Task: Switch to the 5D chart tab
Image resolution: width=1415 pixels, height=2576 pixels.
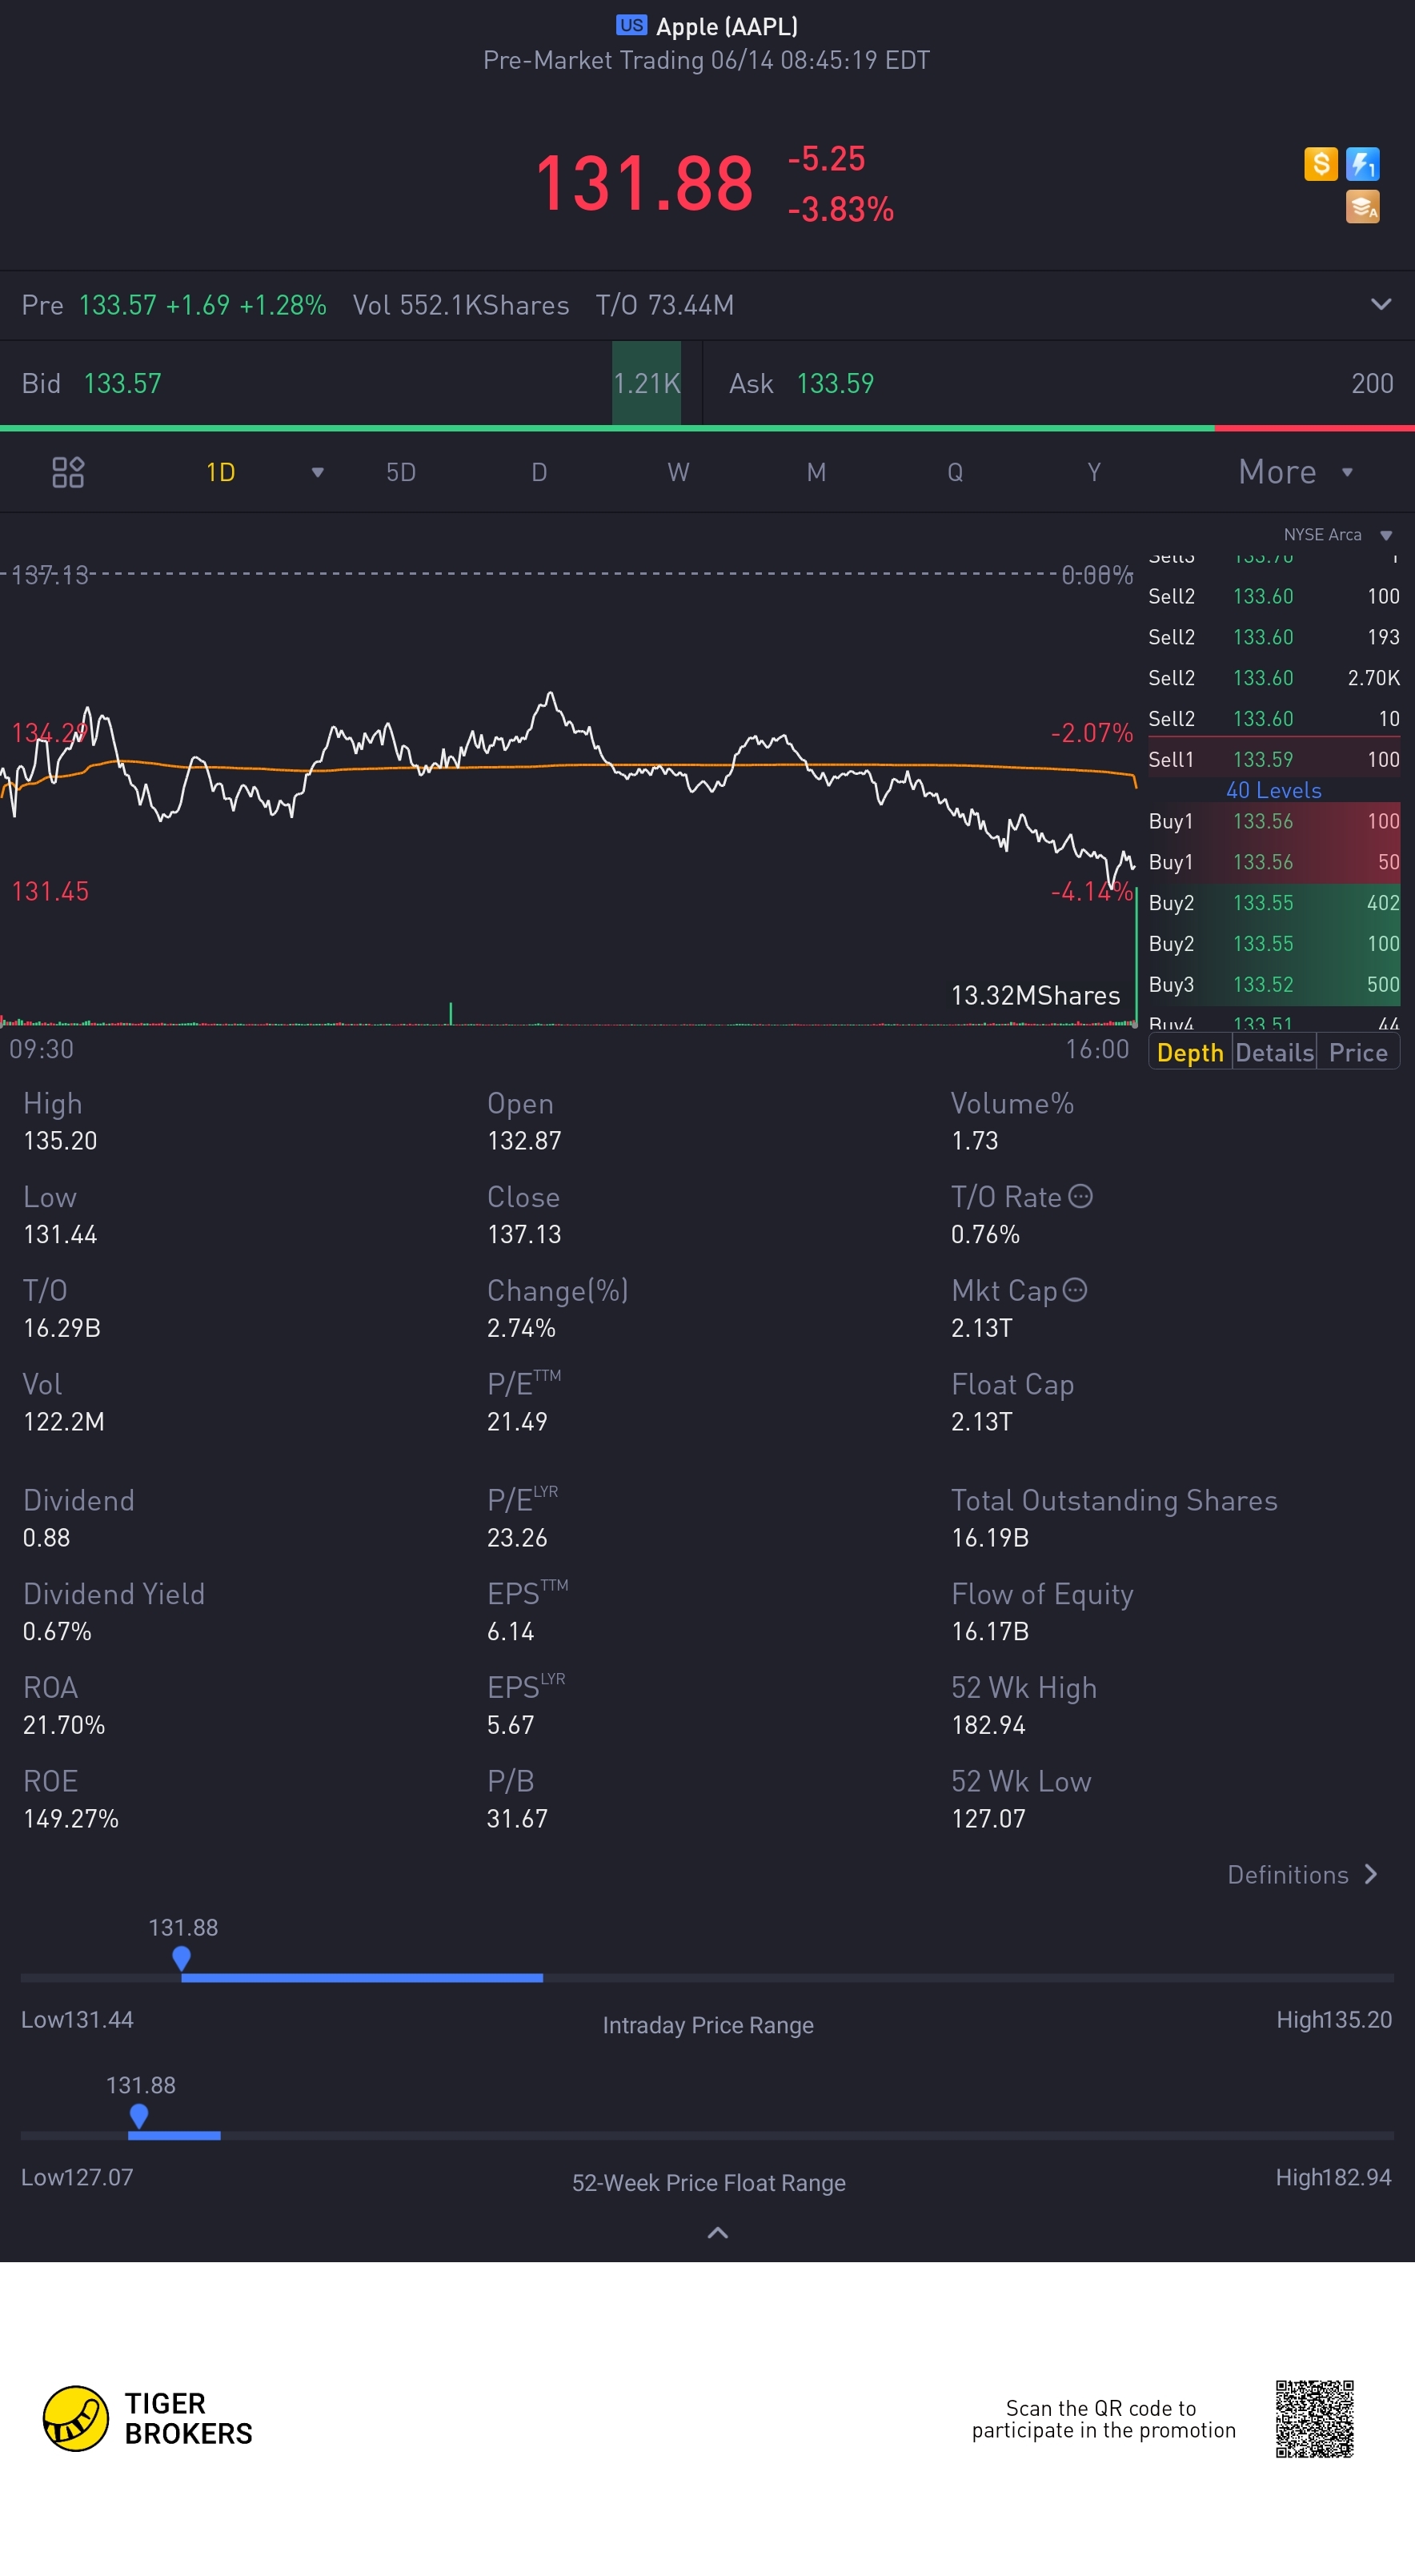Action: pyautogui.click(x=401, y=472)
